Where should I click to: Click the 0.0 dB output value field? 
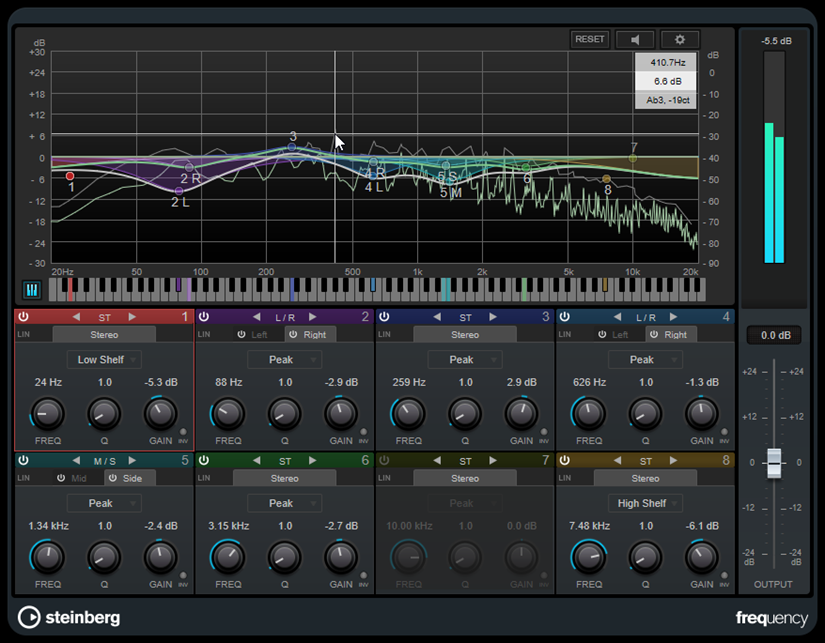coord(774,335)
